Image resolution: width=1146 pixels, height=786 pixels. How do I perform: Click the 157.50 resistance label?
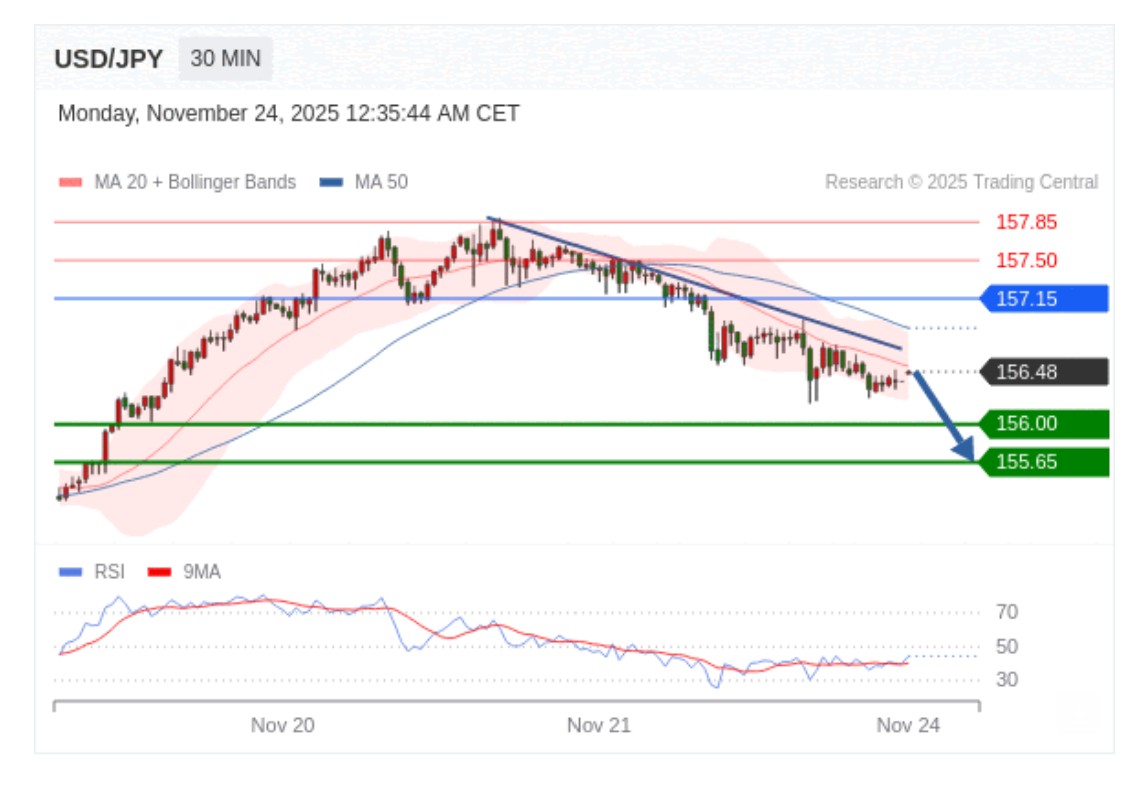(x=1026, y=260)
